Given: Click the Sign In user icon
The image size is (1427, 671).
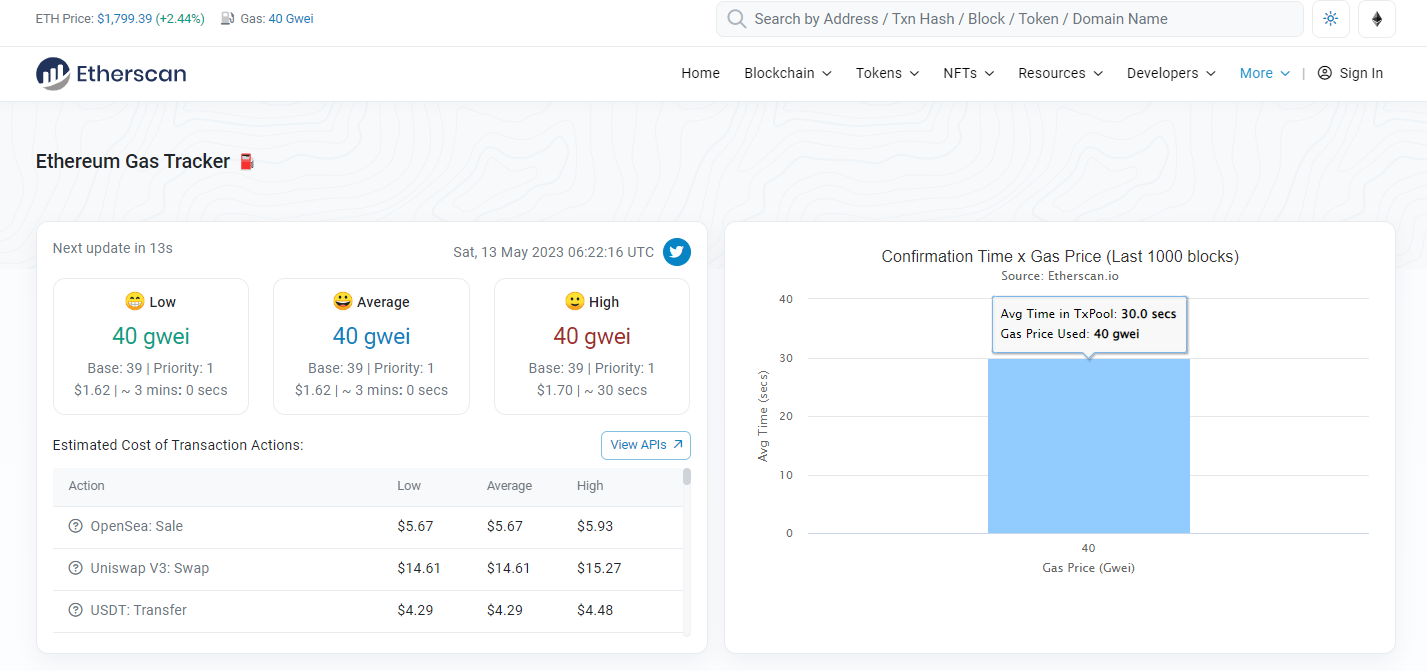Looking at the screenshot, I should [1325, 73].
